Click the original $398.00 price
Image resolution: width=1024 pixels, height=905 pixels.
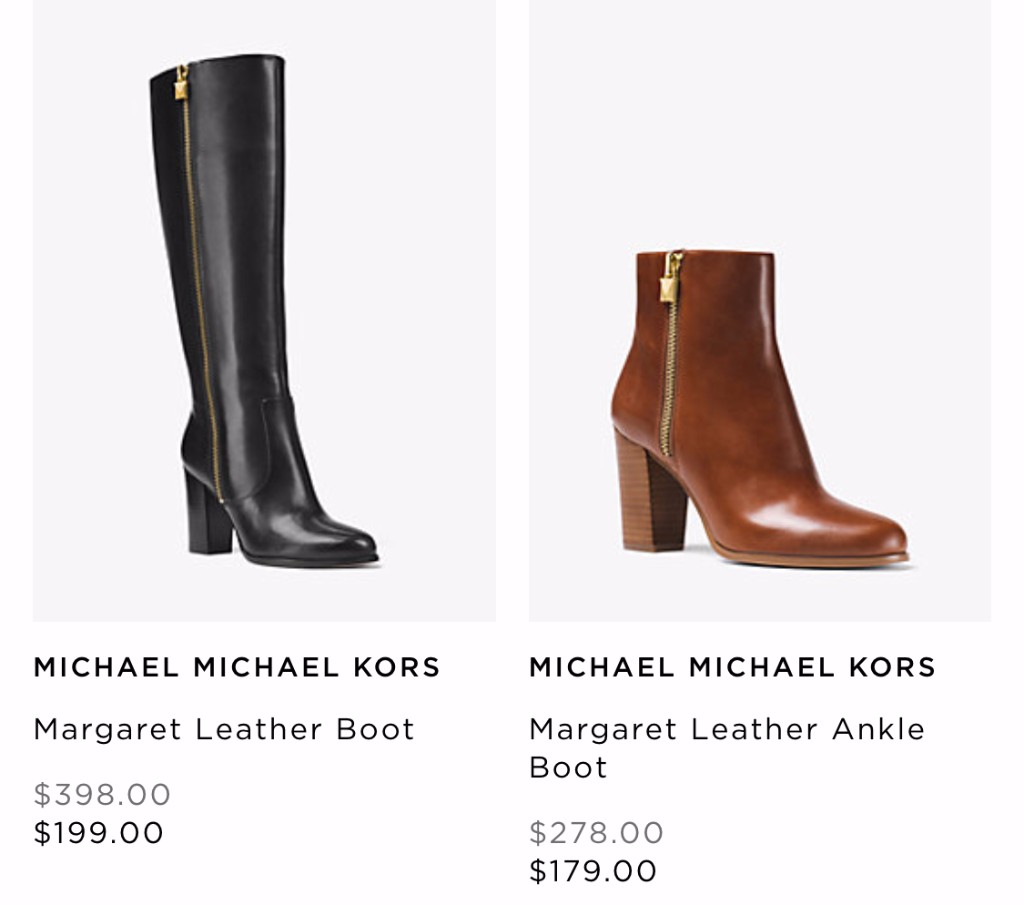[102, 795]
